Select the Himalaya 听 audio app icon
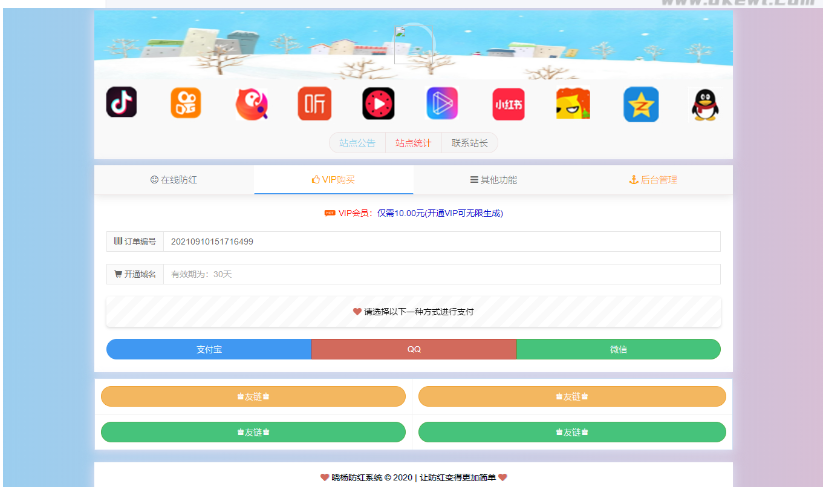This screenshot has height=487, width=825. click(315, 104)
